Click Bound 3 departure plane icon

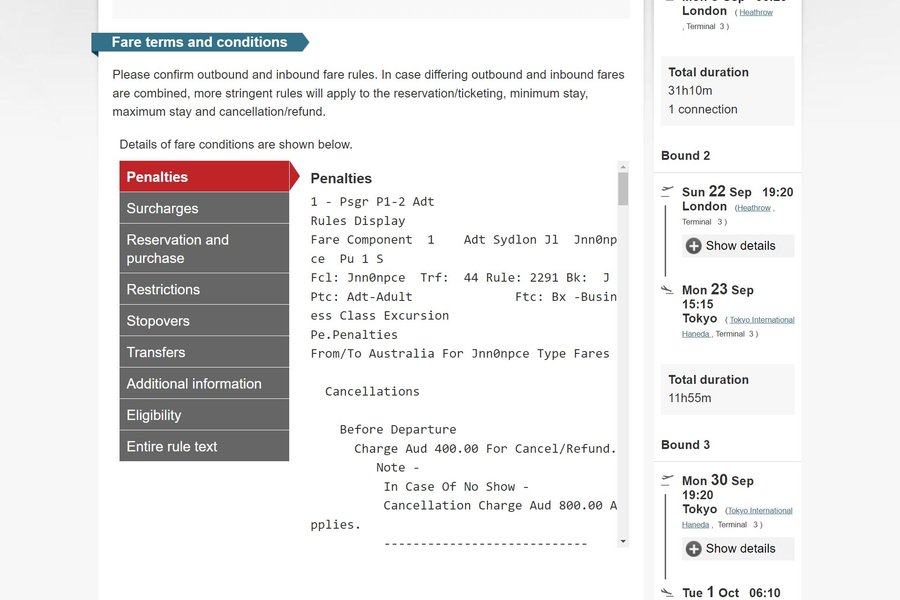[667, 480]
